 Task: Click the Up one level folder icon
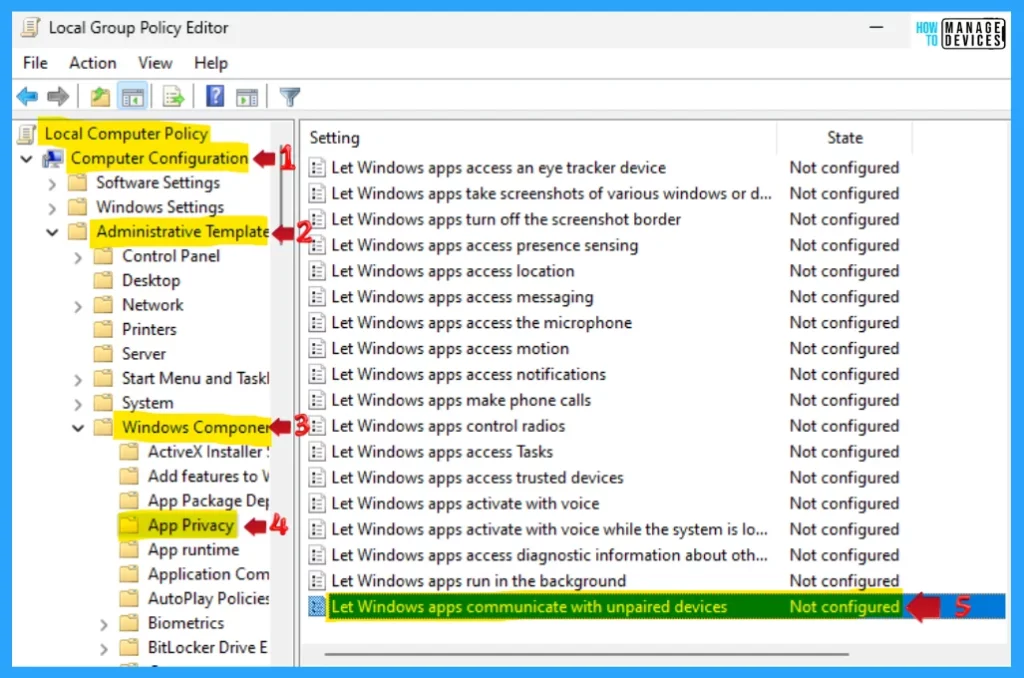click(x=100, y=97)
